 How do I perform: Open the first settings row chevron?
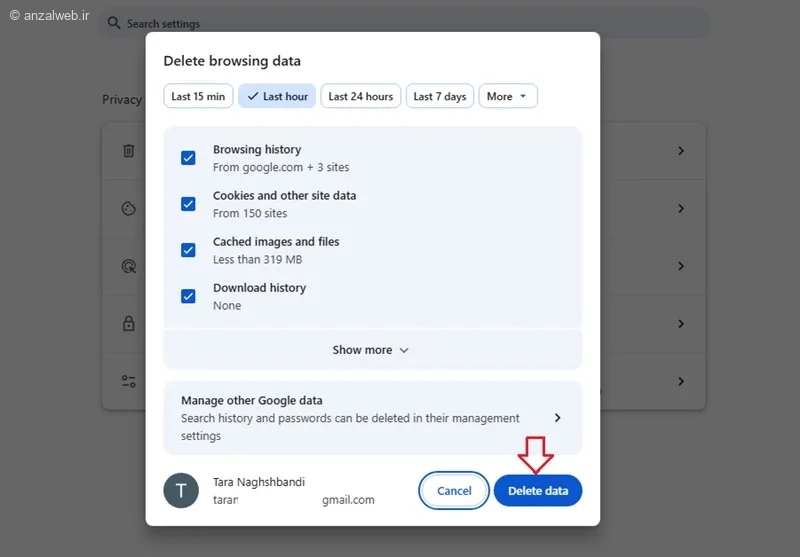pos(681,151)
